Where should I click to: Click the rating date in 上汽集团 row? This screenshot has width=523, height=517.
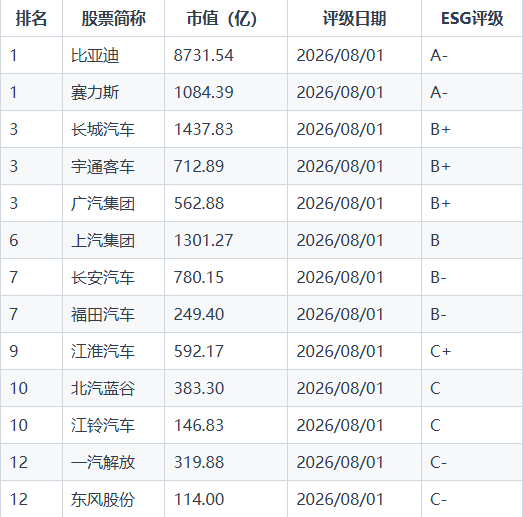(x=340, y=240)
